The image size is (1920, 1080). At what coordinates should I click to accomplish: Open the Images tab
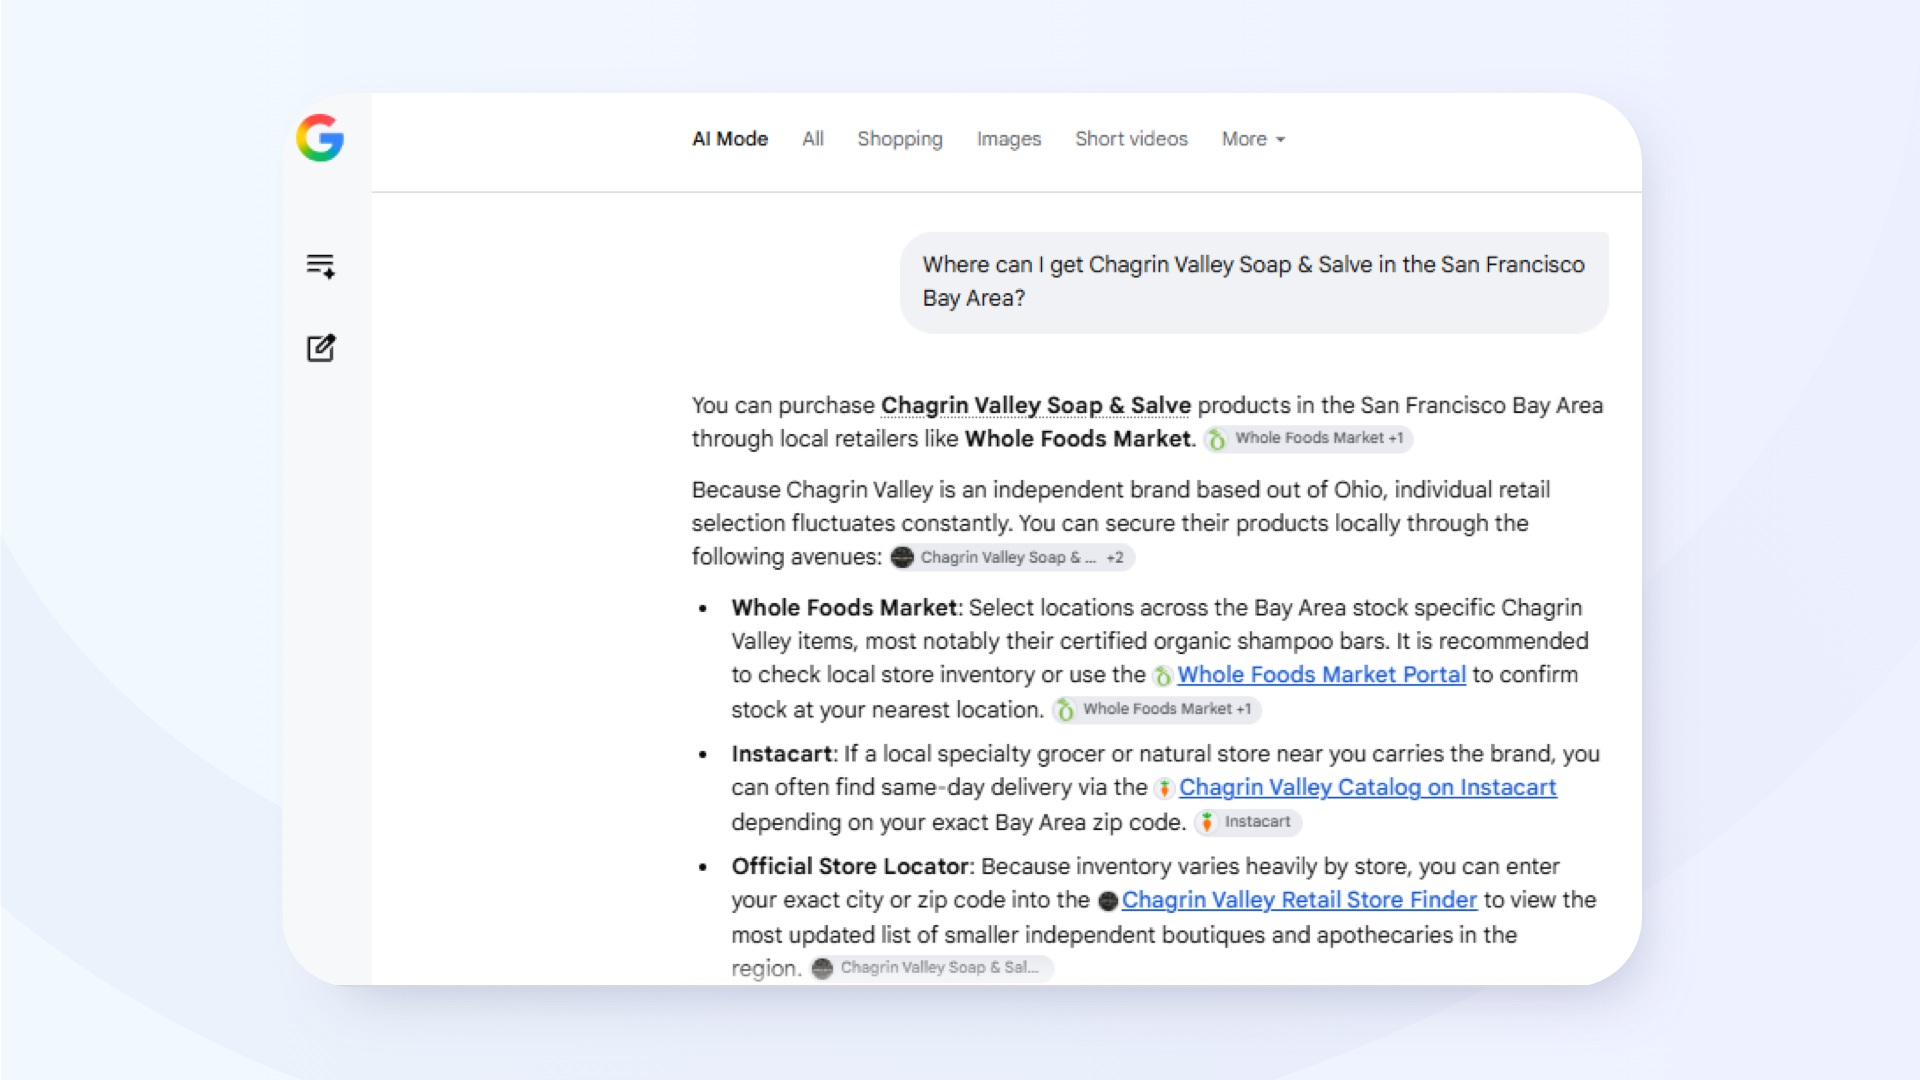tap(1009, 139)
